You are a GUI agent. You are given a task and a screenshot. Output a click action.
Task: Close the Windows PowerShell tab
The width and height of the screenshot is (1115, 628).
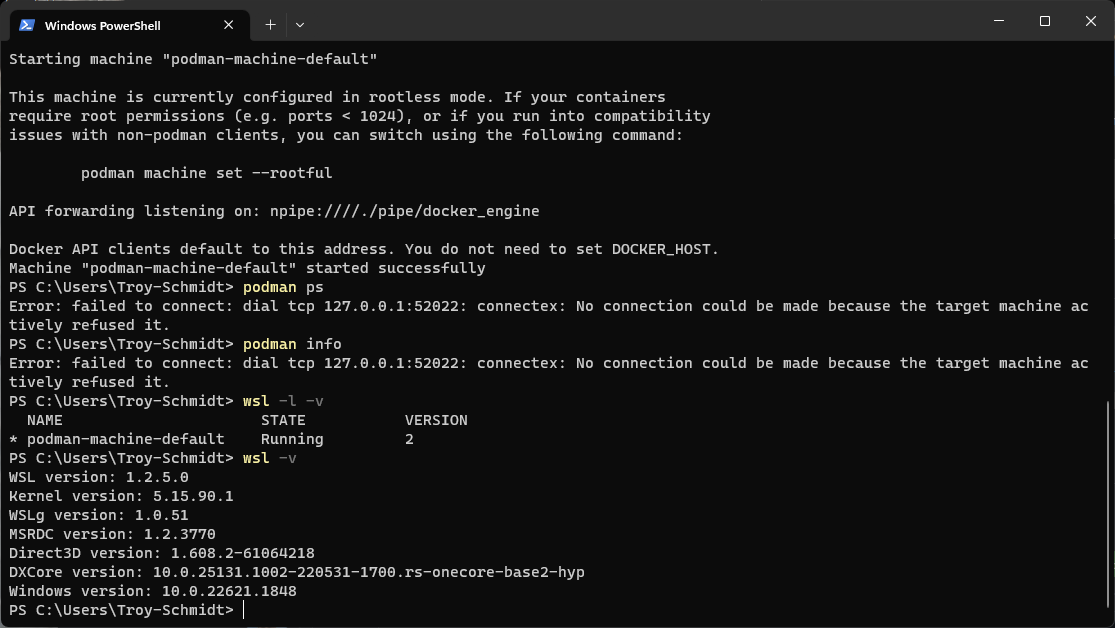click(228, 25)
